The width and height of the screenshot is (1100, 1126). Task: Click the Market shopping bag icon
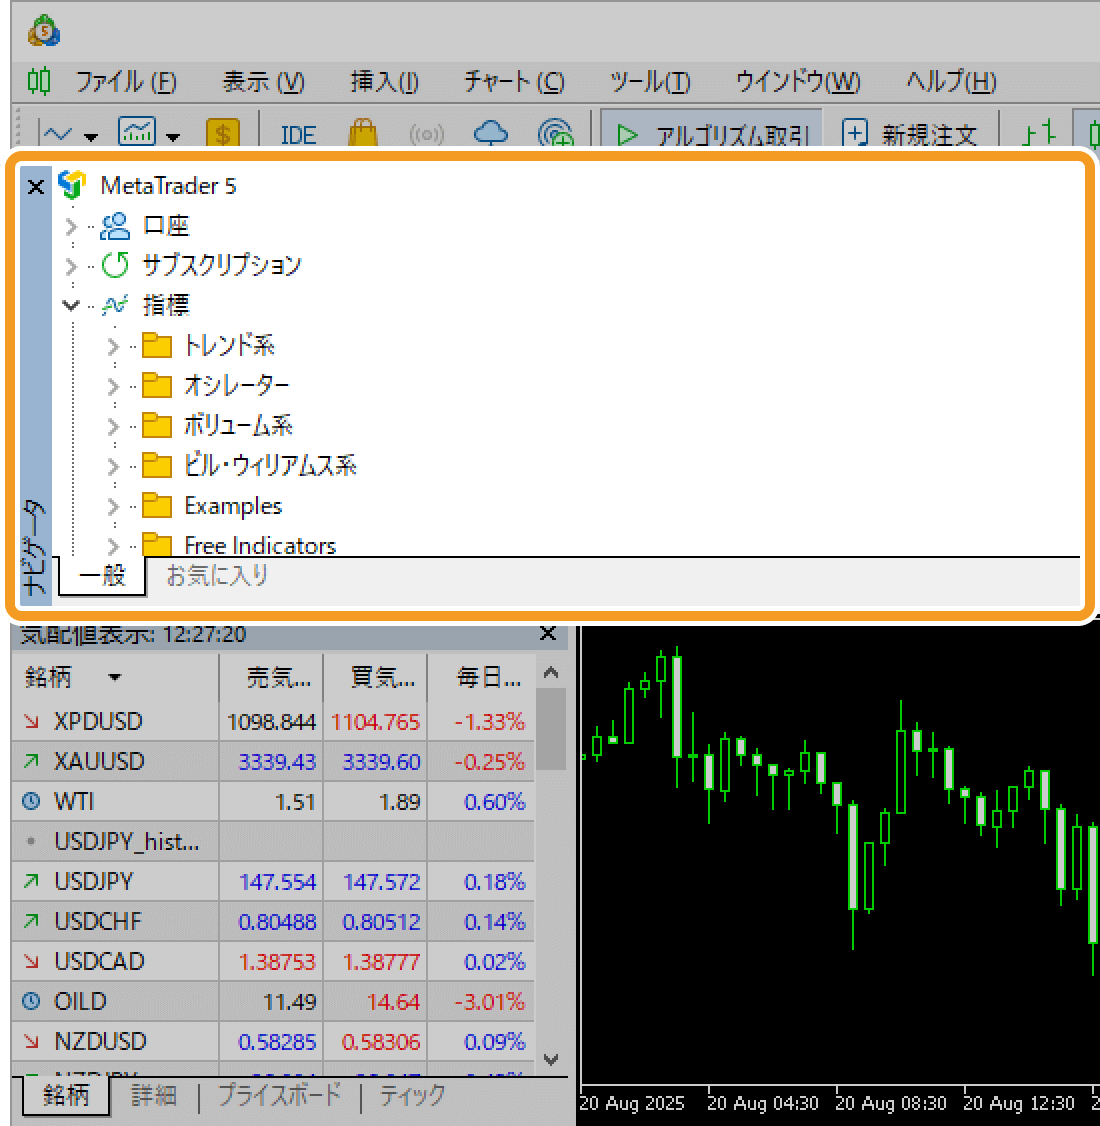[x=362, y=135]
